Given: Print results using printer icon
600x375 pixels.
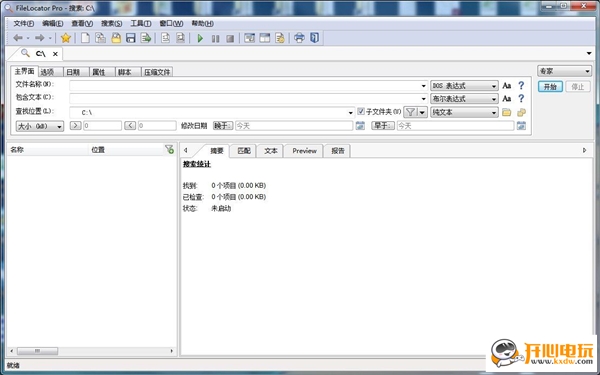Looking at the screenshot, I should 299,38.
